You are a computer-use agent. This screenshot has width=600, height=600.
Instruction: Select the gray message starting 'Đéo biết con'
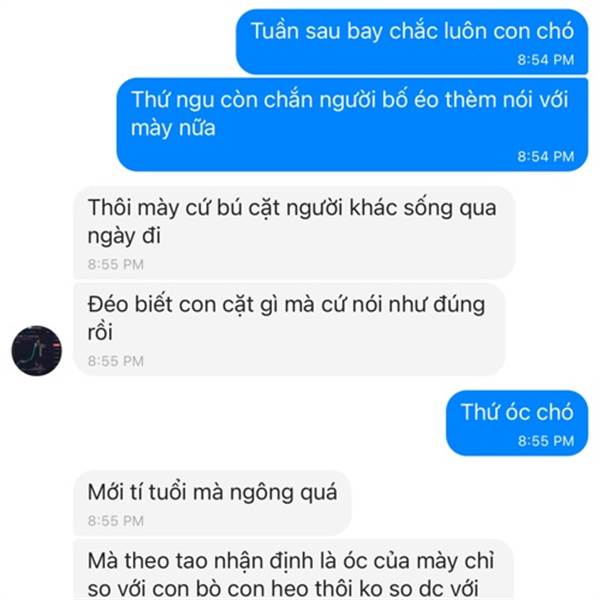tap(289, 329)
